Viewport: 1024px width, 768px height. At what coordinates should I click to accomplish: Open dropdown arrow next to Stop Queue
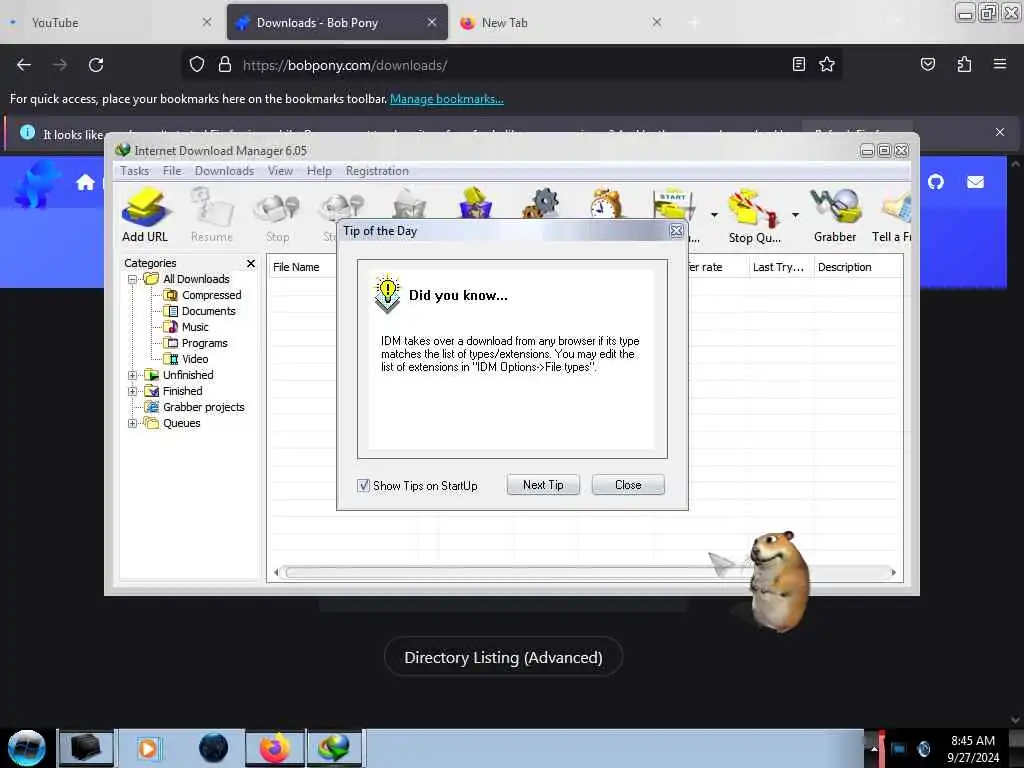point(795,215)
